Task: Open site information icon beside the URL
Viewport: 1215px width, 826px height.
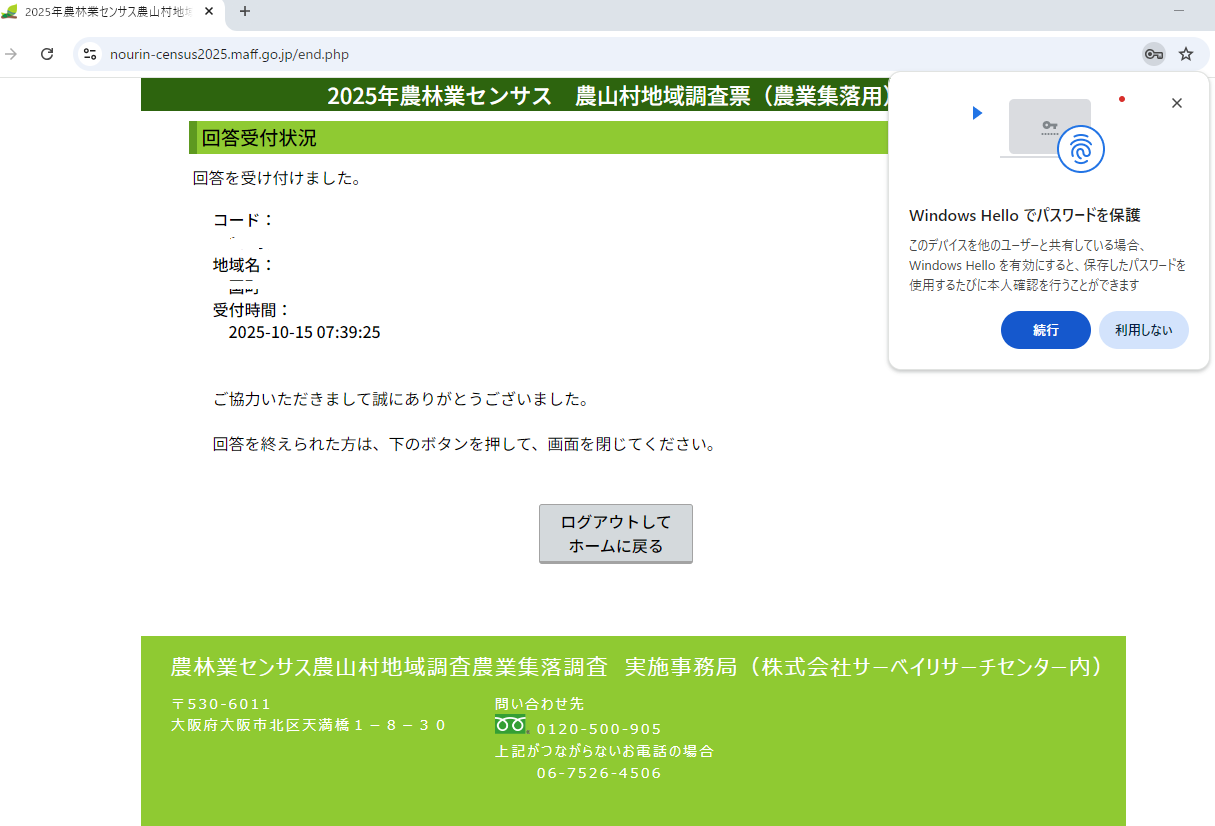Action: (x=90, y=55)
